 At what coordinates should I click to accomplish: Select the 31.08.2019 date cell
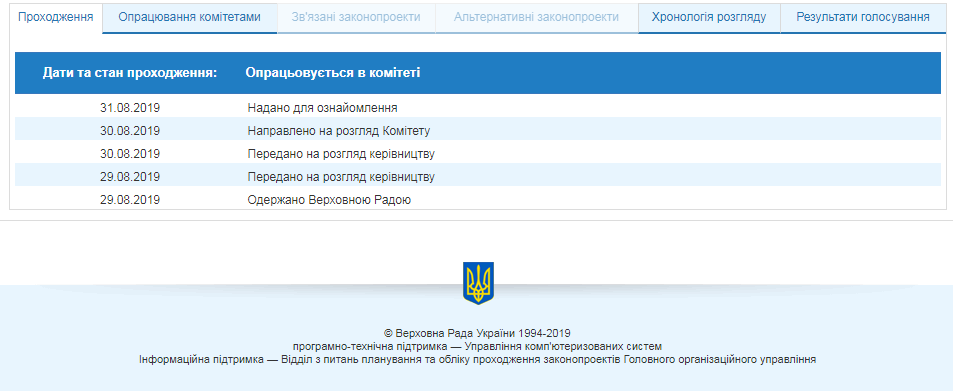point(129,108)
